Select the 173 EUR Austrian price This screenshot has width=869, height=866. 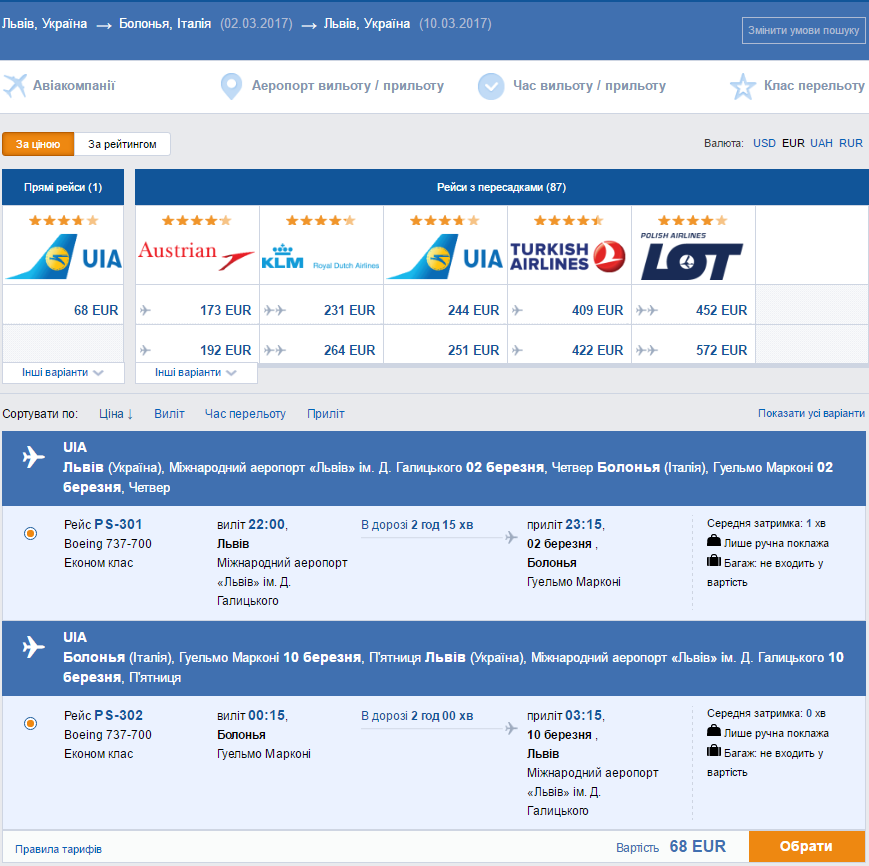226,310
